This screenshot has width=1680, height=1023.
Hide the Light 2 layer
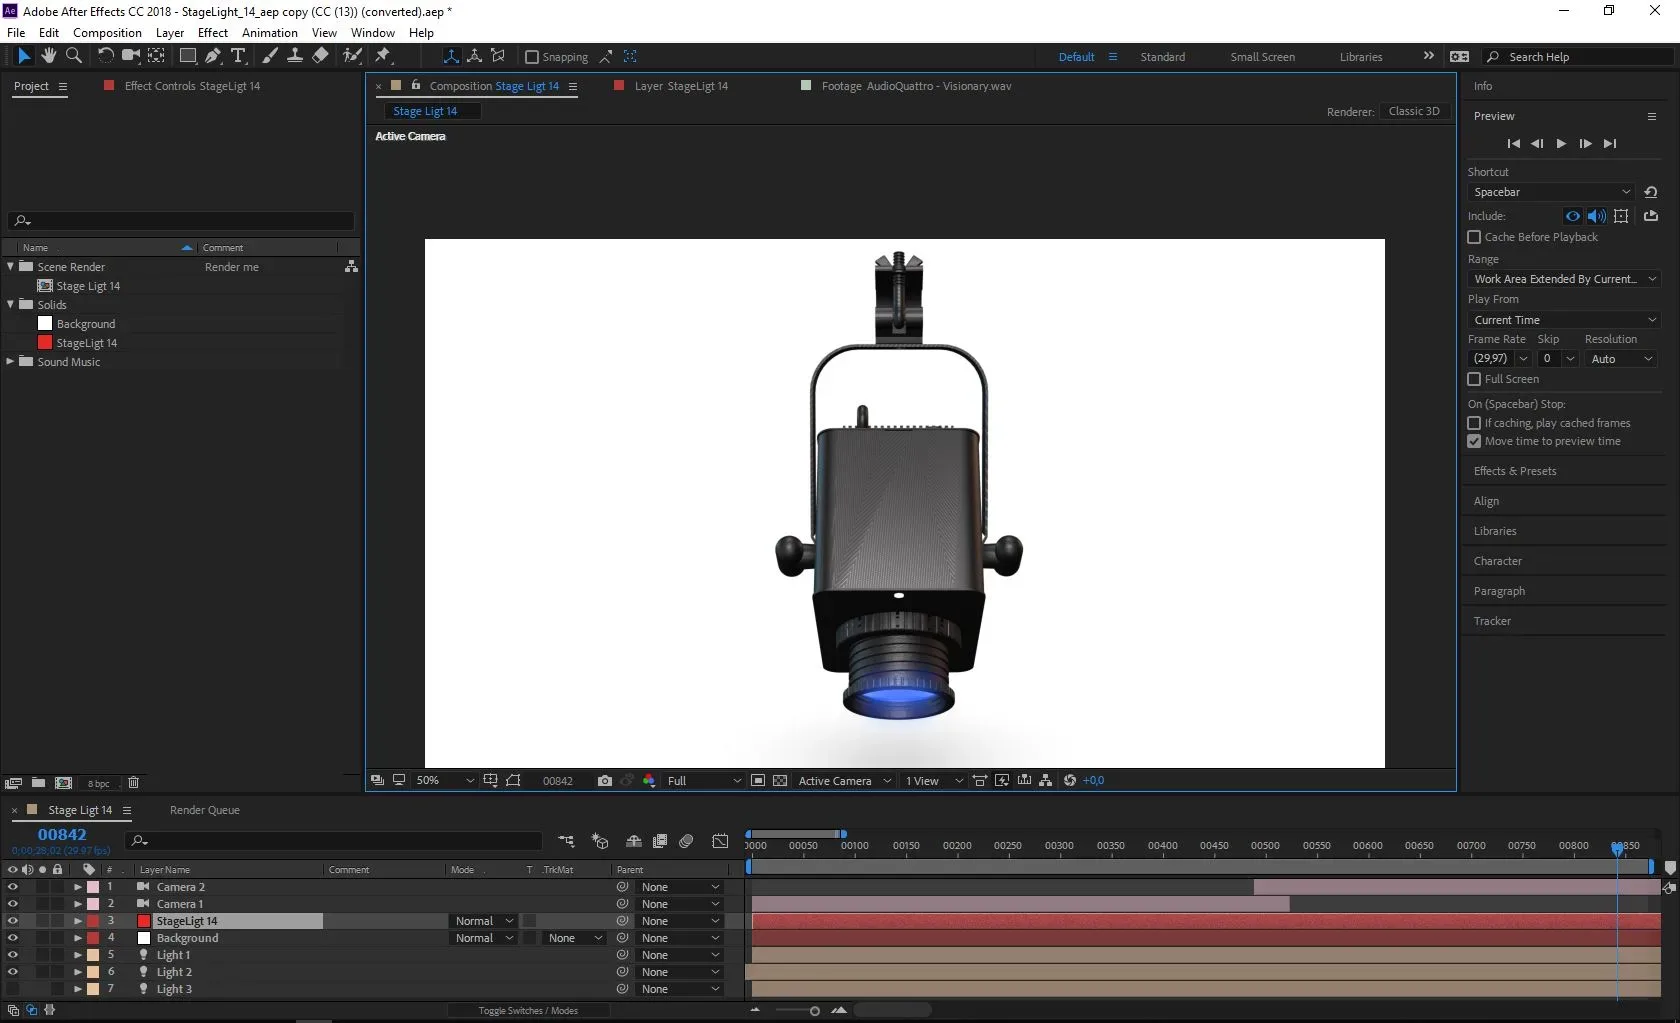12,972
